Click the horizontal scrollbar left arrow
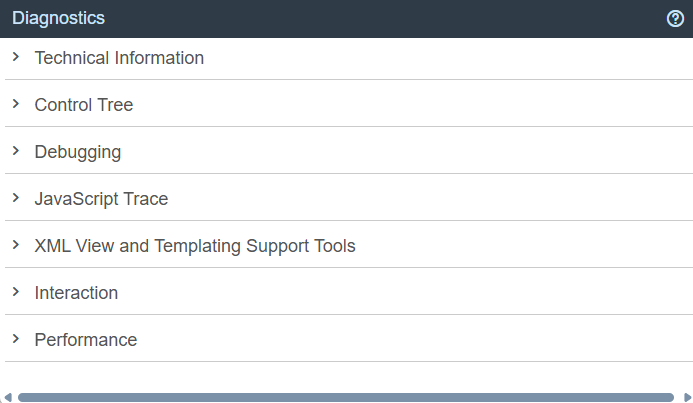This screenshot has height=403, width=693. point(7,397)
